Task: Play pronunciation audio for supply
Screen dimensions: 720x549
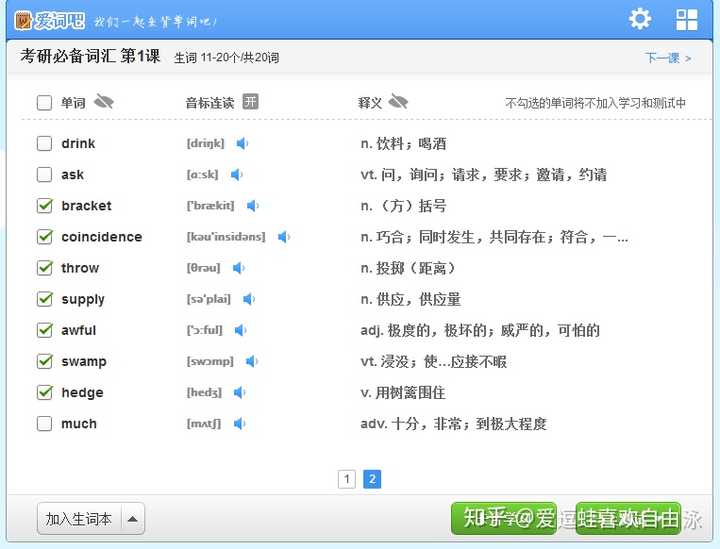Action: pyautogui.click(x=248, y=299)
